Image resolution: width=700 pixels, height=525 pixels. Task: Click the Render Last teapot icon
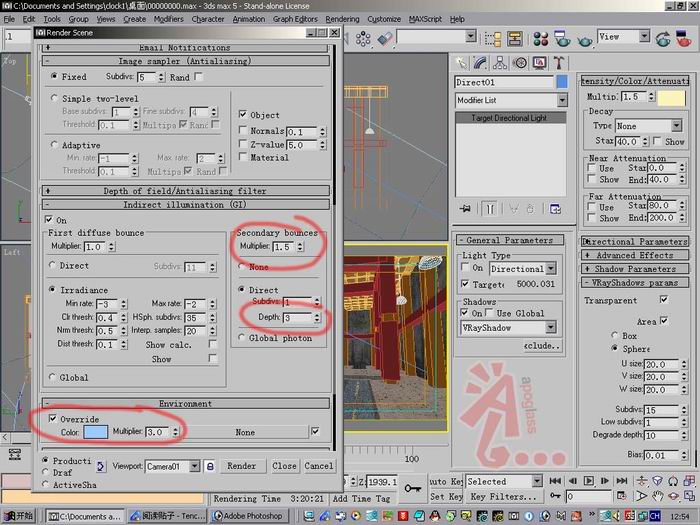coord(662,39)
